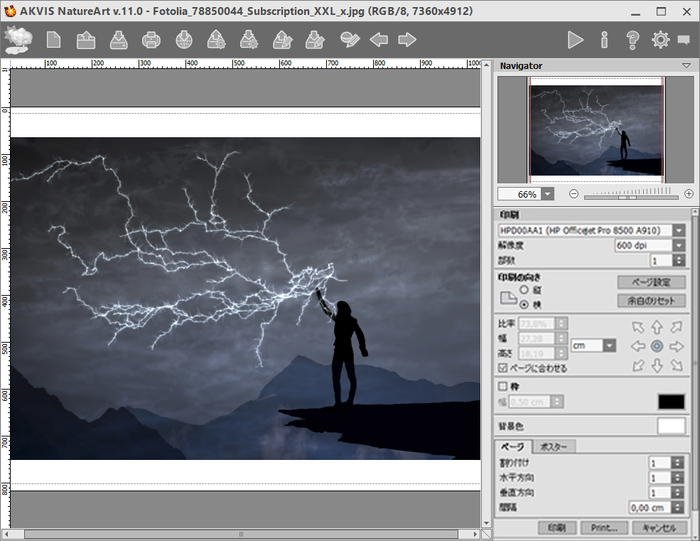Image resolution: width=700 pixels, height=541 pixels.
Task: Align print to left with left arrow
Action: [638, 346]
